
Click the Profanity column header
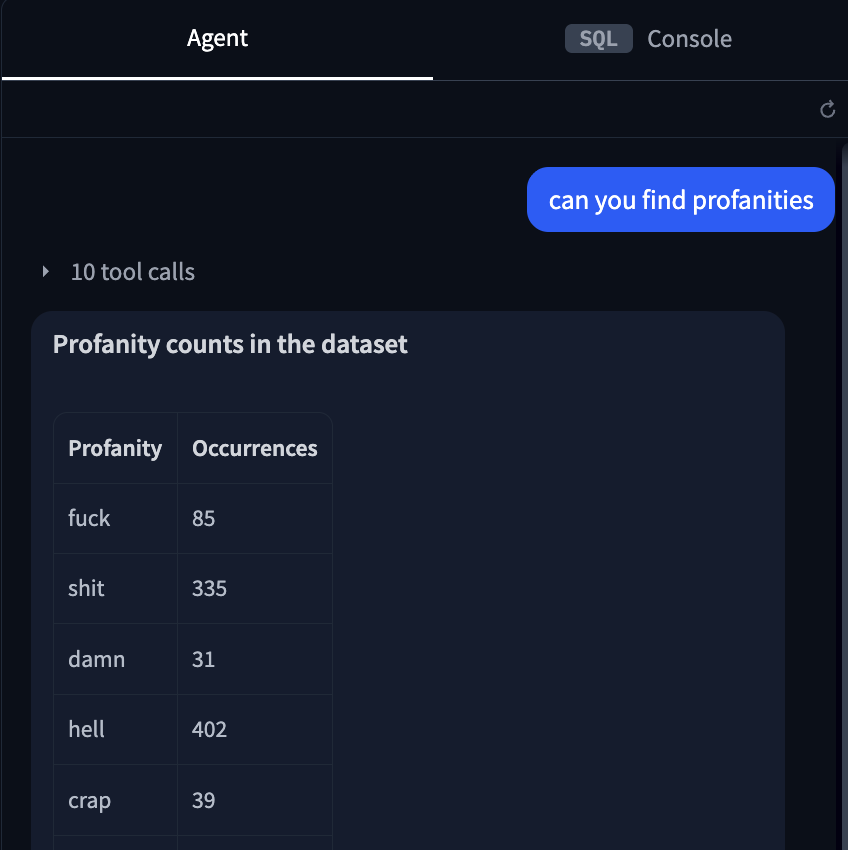pos(115,448)
